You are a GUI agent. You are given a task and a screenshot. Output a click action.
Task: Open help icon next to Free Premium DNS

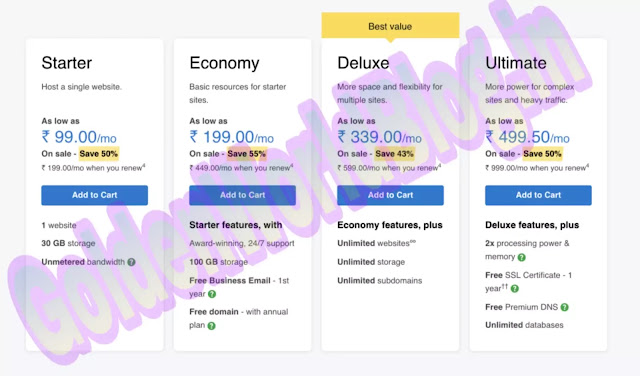564,307
